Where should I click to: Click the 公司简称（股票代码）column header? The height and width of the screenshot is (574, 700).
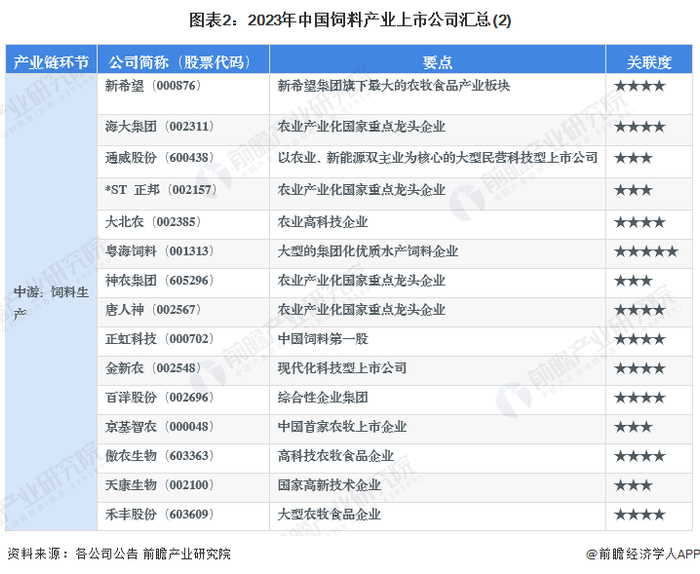[x=183, y=62]
